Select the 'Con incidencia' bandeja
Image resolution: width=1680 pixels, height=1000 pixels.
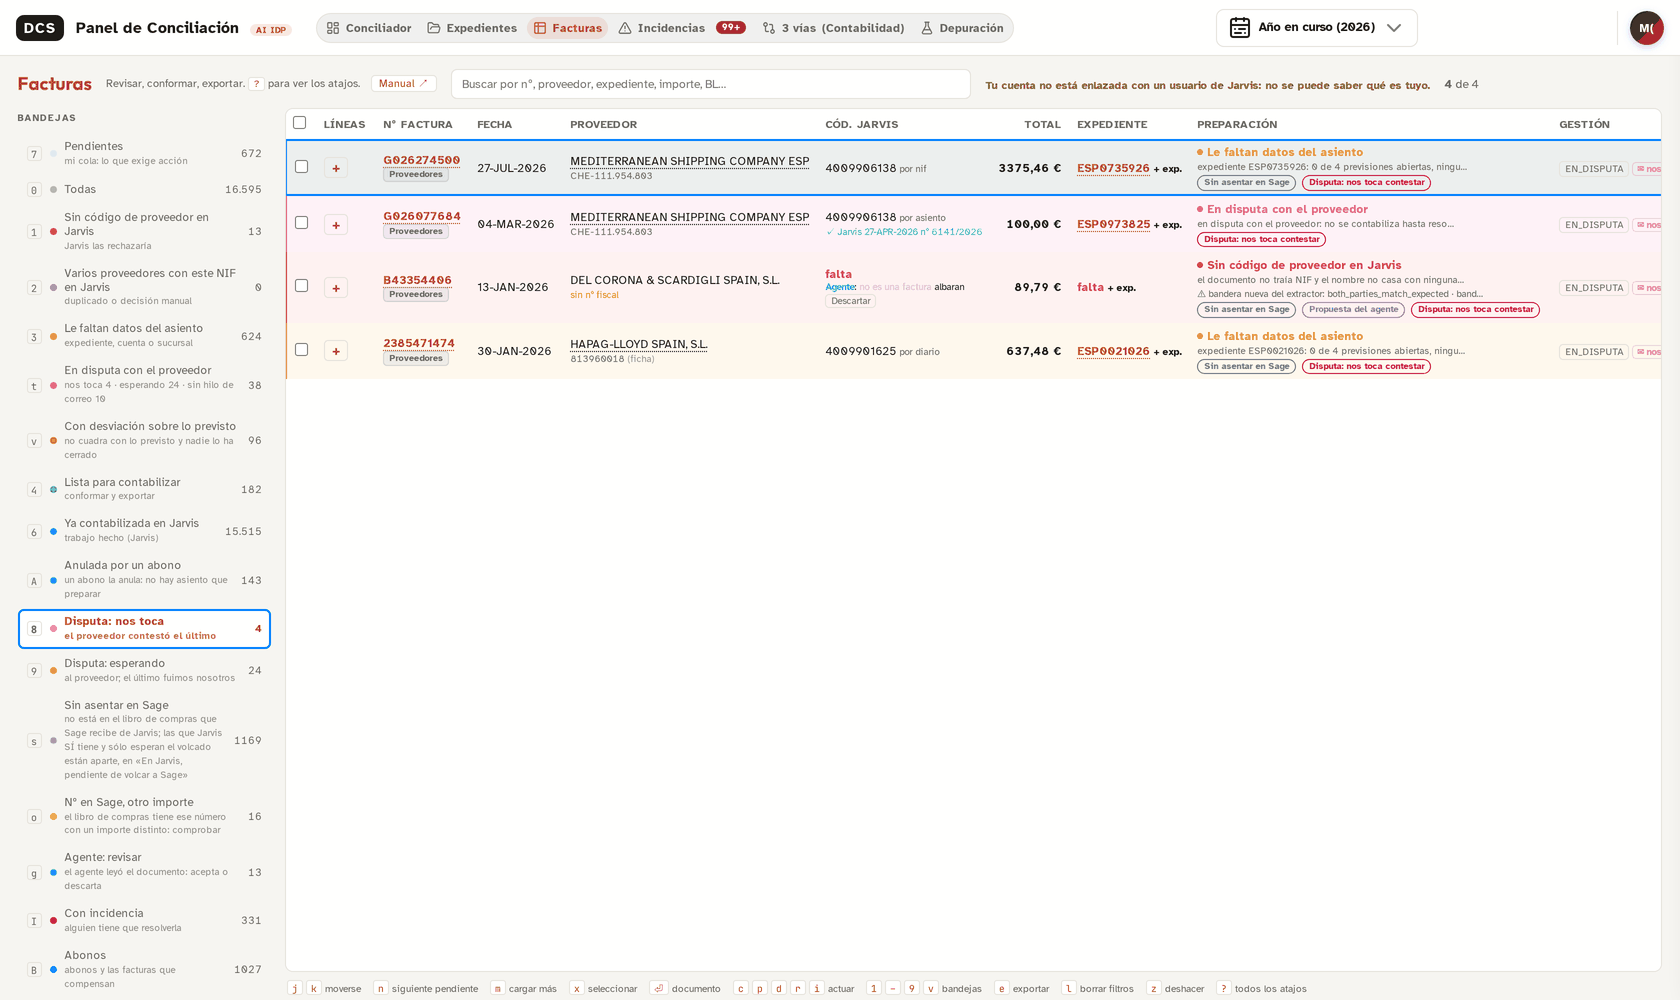click(145, 921)
